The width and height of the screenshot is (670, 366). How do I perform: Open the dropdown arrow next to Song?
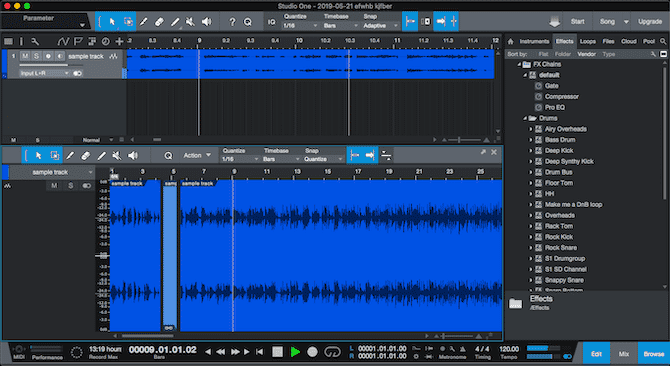tap(626, 22)
